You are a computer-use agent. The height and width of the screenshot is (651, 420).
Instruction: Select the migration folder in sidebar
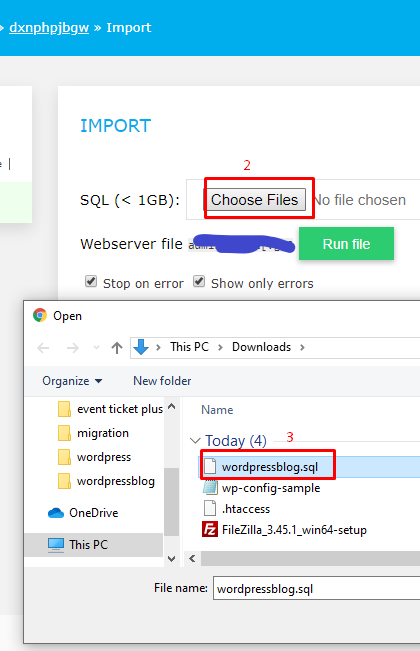103,433
